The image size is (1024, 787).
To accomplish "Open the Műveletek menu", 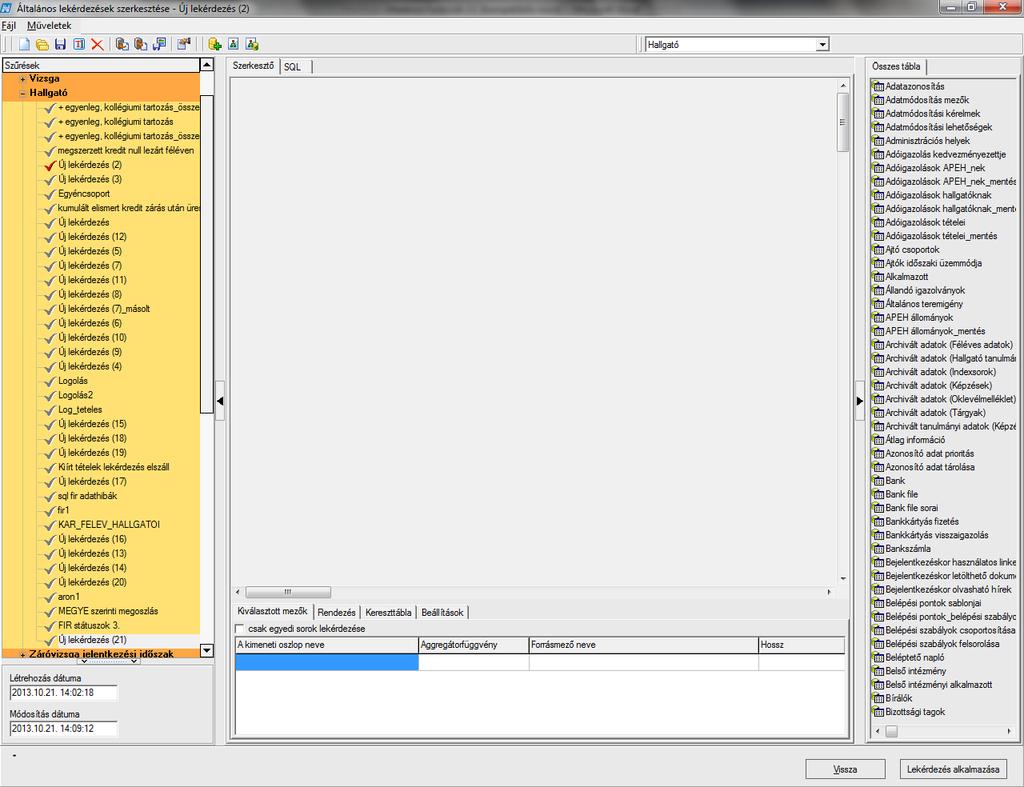I will (x=49, y=25).
